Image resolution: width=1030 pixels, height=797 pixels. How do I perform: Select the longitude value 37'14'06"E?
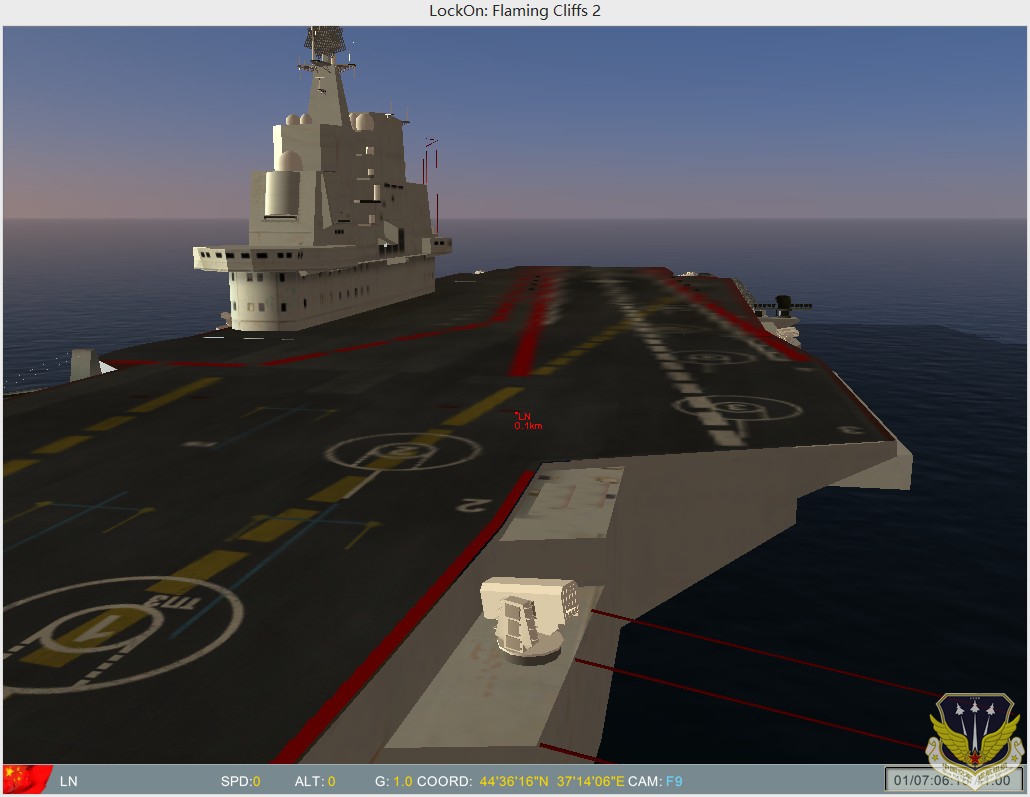591,781
